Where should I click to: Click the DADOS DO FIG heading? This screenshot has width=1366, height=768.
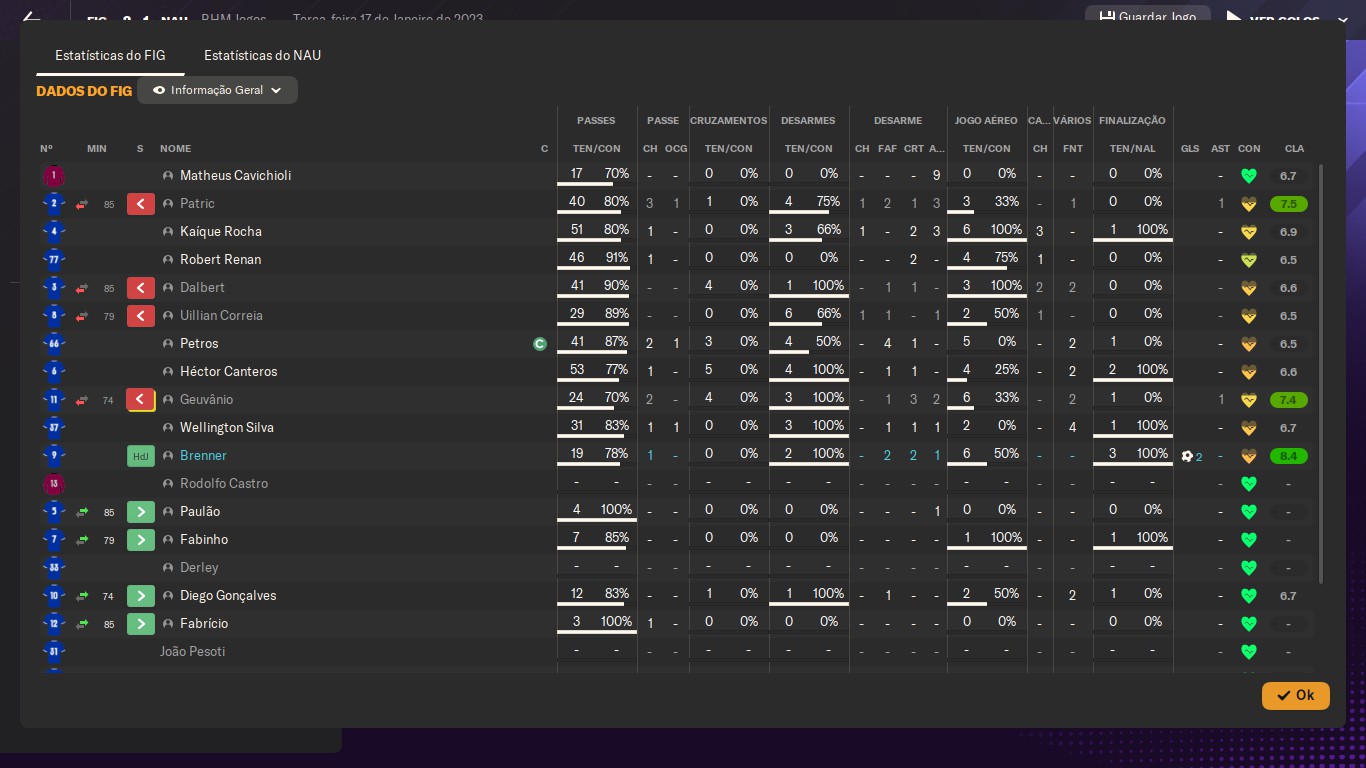click(84, 91)
